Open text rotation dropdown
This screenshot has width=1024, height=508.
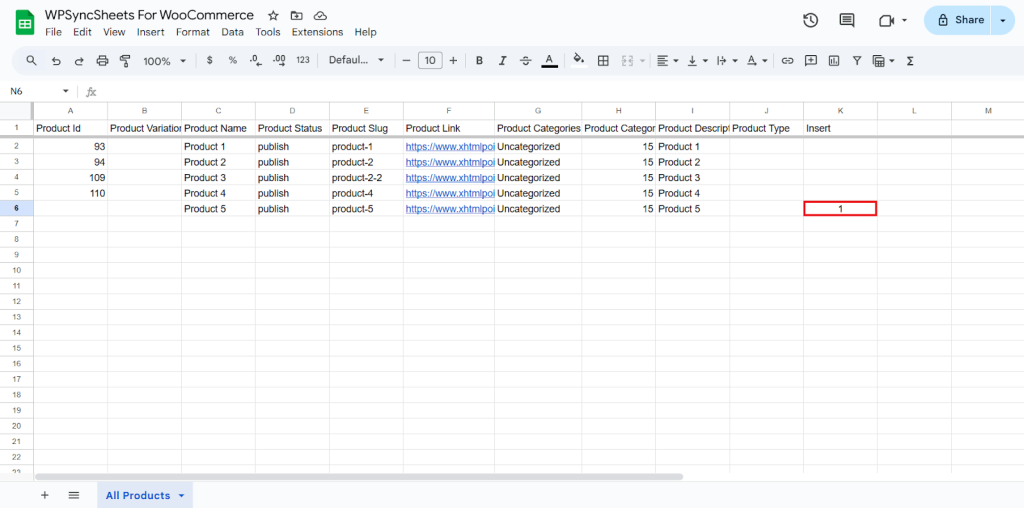tap(757, 61)
